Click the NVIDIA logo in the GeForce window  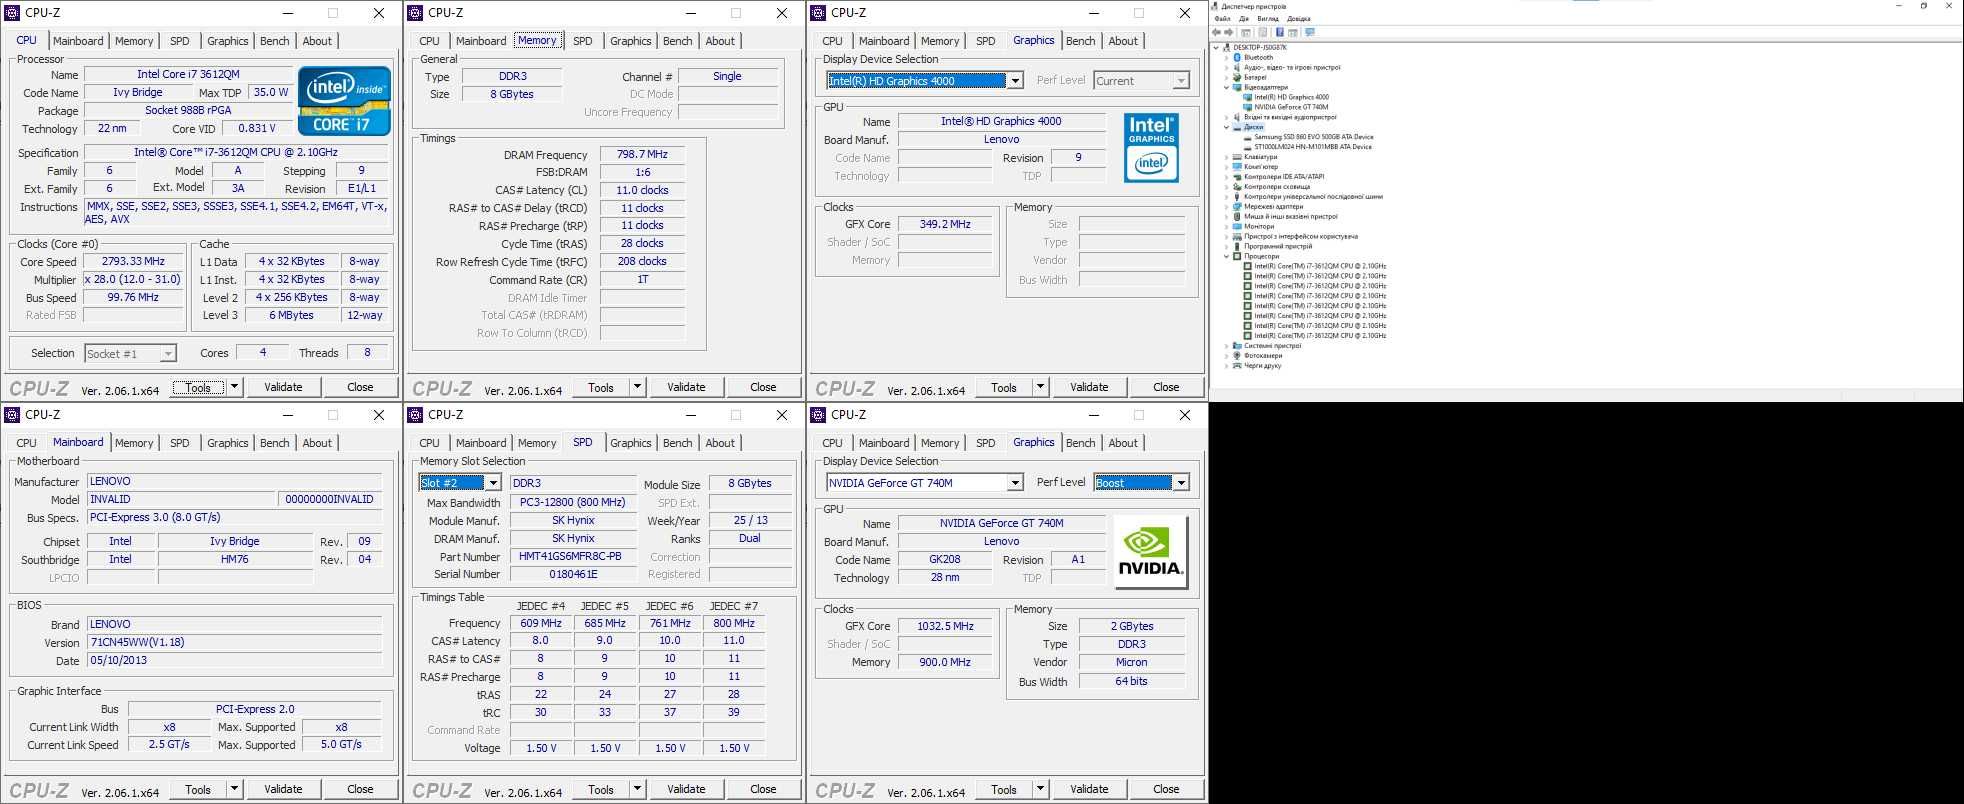pyautogui.click(x=1150, y=552)
